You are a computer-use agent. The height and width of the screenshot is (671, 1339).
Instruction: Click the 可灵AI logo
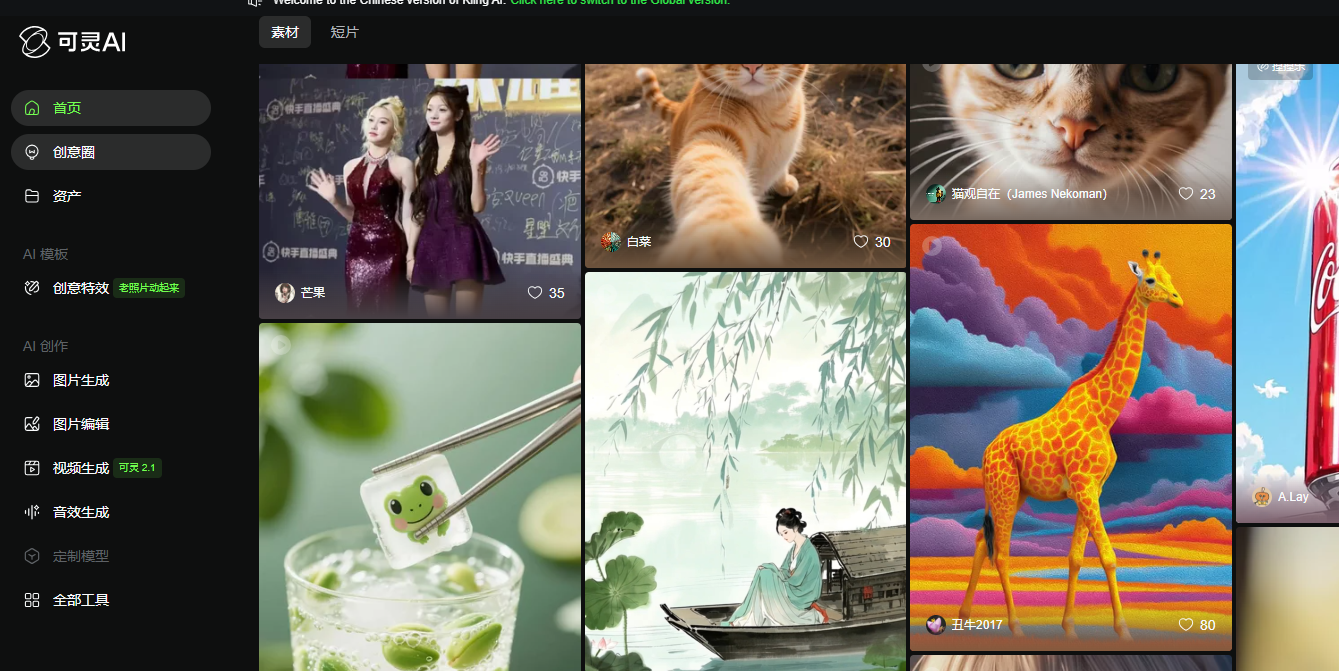click(72, 42)
